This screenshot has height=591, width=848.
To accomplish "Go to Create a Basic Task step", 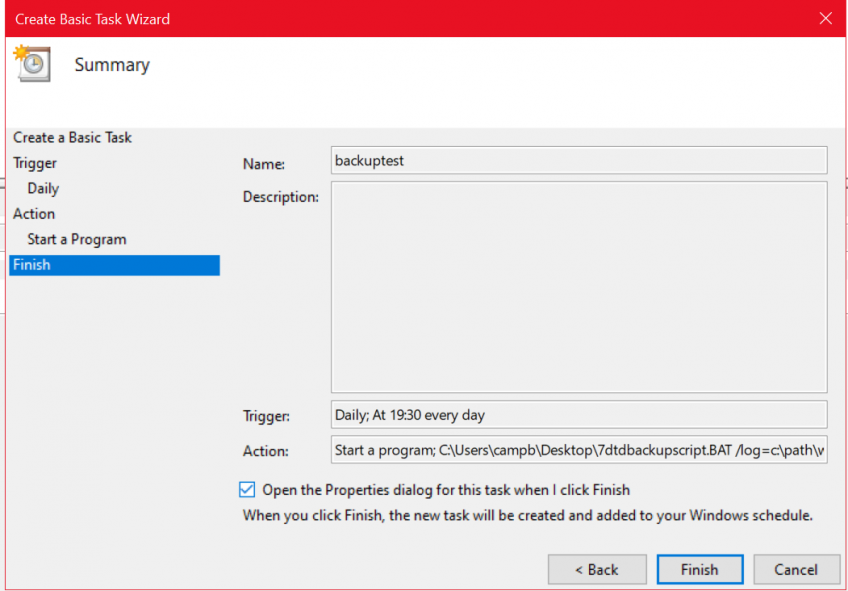I will coord(72,137).
